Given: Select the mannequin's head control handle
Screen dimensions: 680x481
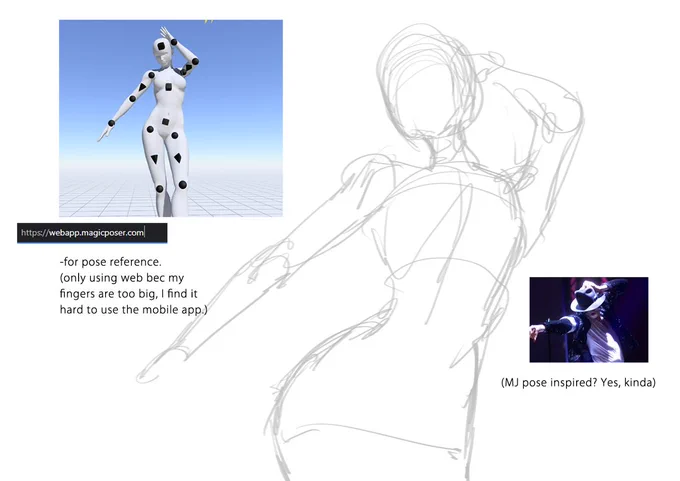Looking at the screenshot, I should (x=161, y=46).
